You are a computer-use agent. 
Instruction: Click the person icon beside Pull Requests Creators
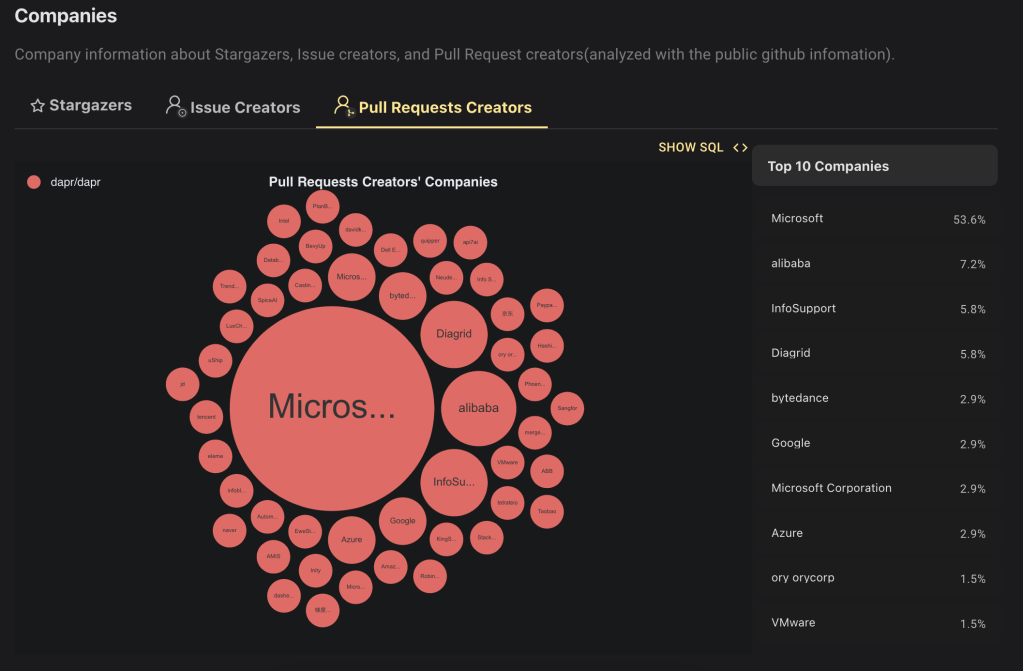pyautogui.click(x=343, y=106)
